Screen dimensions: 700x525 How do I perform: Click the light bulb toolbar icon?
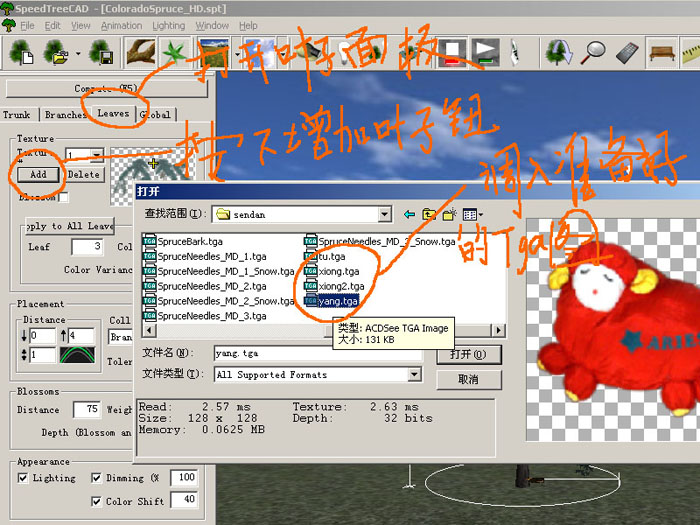(344, 53)
